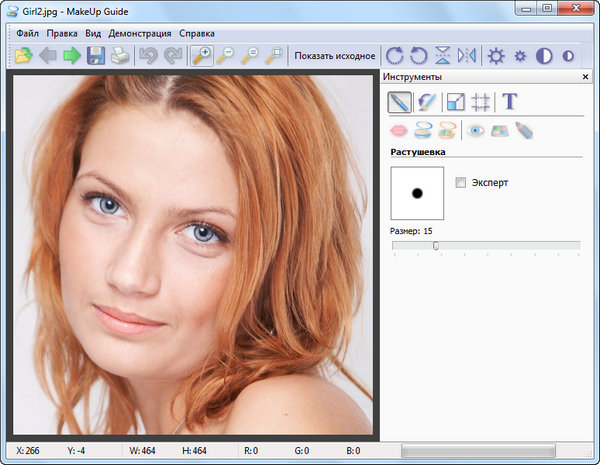Open the Демонстрация menu

pyautogui.click(x=139, y=33)
